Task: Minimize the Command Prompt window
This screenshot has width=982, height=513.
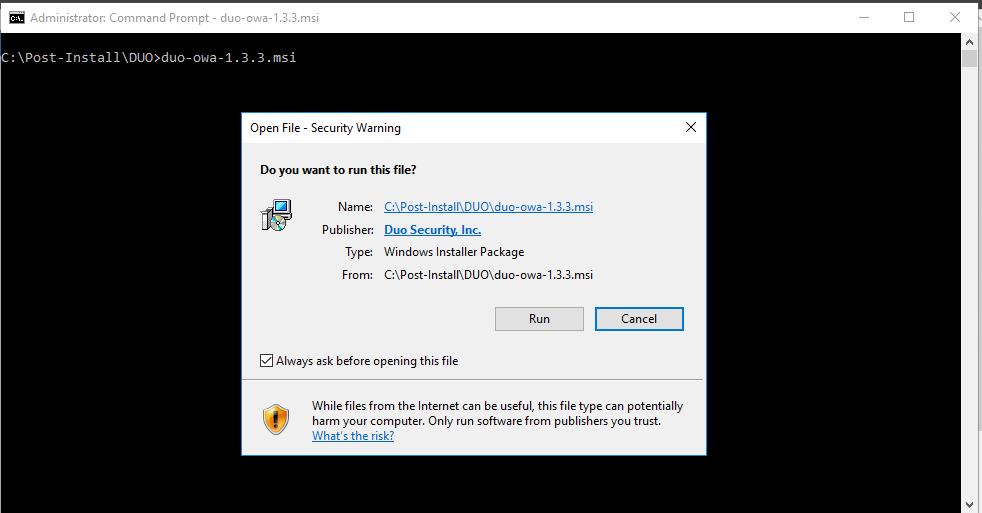Action: 864,18
